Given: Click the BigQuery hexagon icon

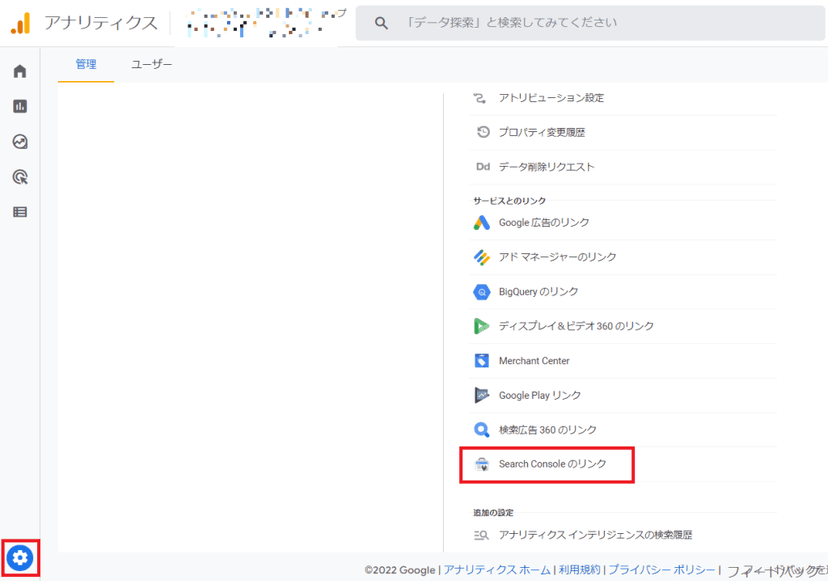Looking at the screenshot, I should [x=482, y=292].
